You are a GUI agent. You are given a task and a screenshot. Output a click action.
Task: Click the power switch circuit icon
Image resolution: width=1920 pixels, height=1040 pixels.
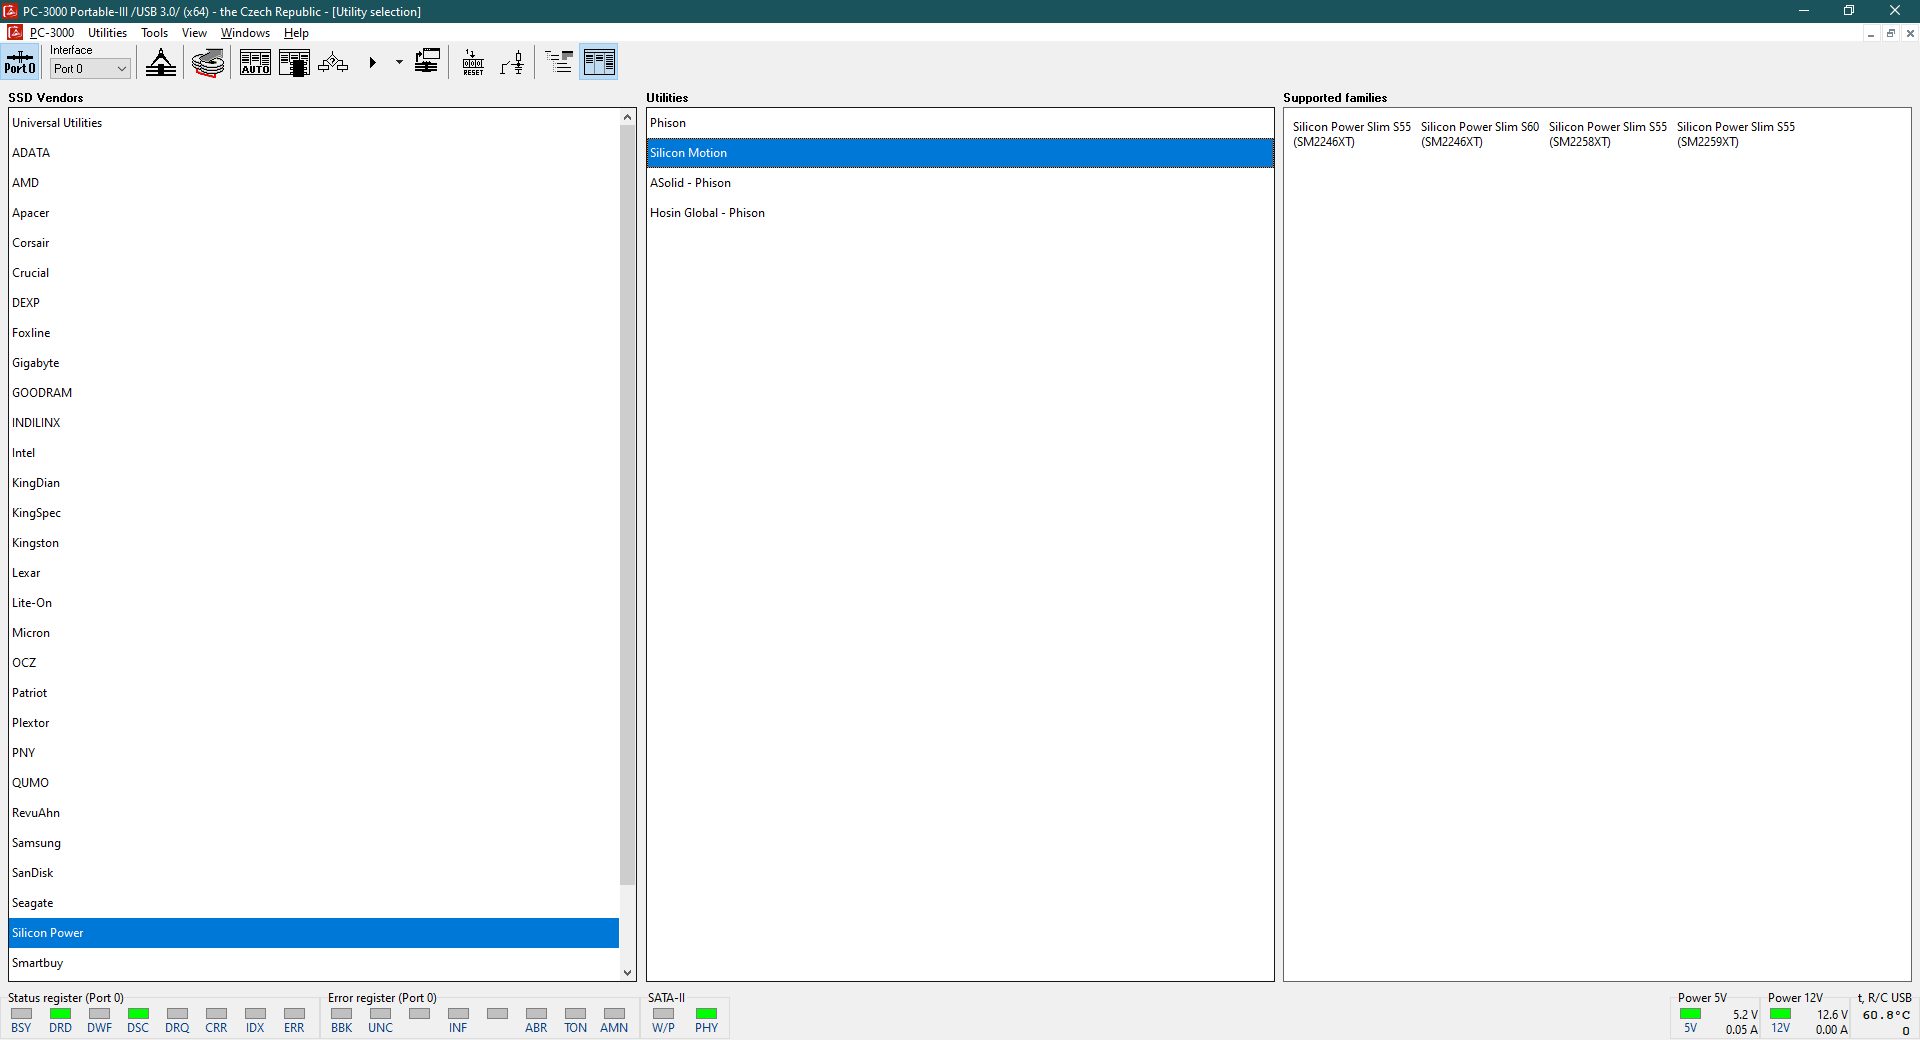coord(512,63)
